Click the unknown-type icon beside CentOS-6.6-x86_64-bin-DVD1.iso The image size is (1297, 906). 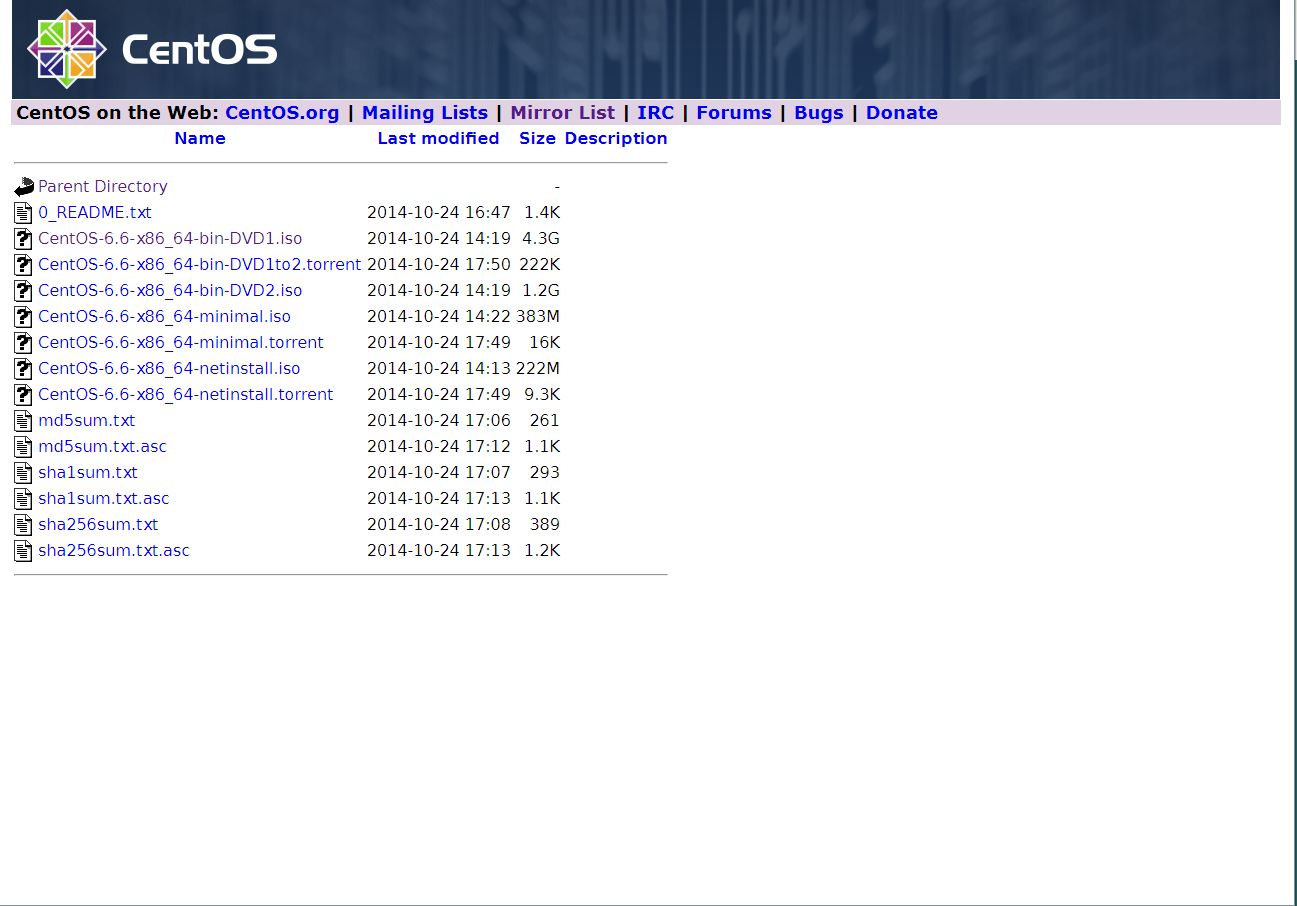(23, 238)
